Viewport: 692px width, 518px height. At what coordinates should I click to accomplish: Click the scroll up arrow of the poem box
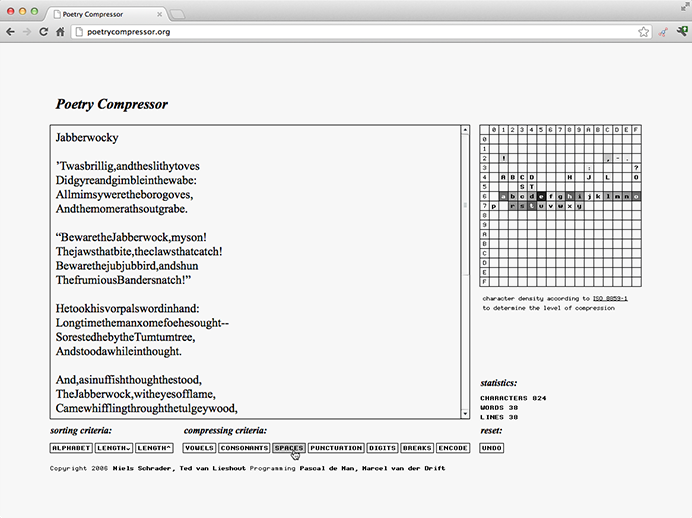[464, 130]
